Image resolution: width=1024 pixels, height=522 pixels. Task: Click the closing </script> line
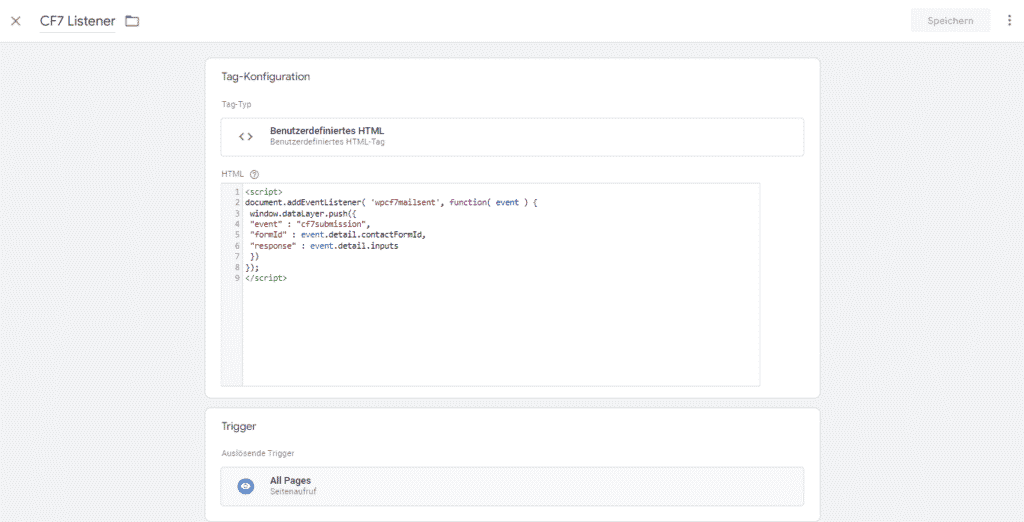pyautogui.click(x=266, y=278)
